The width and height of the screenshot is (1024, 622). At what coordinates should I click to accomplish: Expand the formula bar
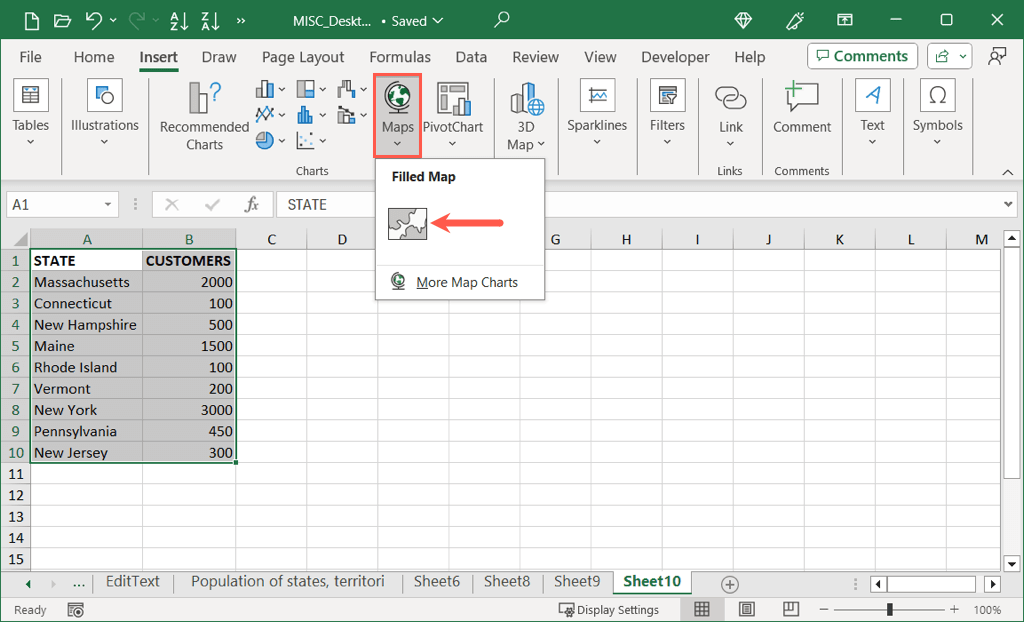[1008, 205]
